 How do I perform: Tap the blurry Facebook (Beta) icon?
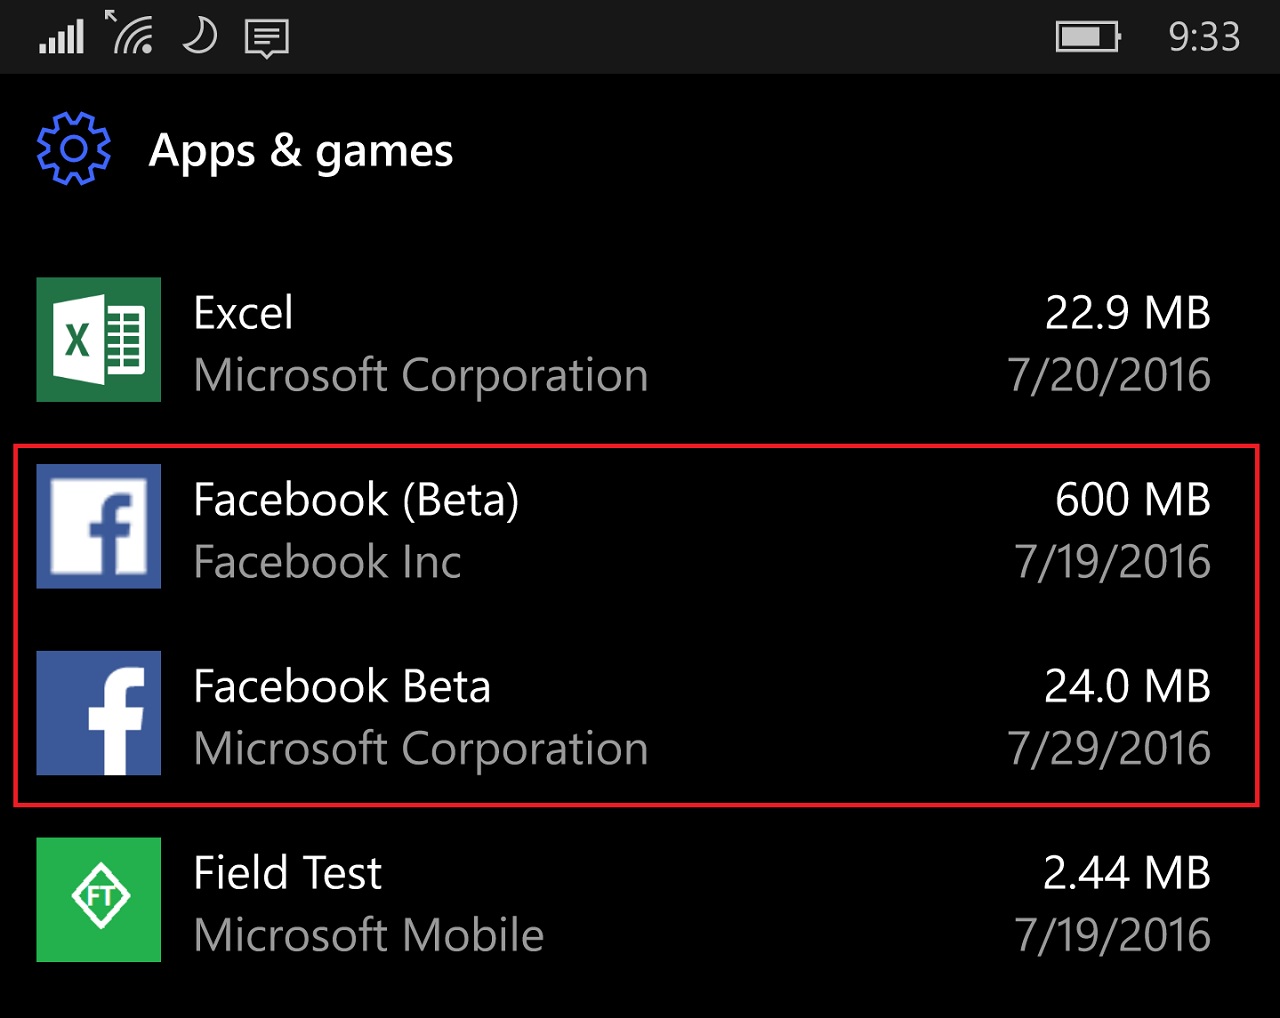pos(98,526)
